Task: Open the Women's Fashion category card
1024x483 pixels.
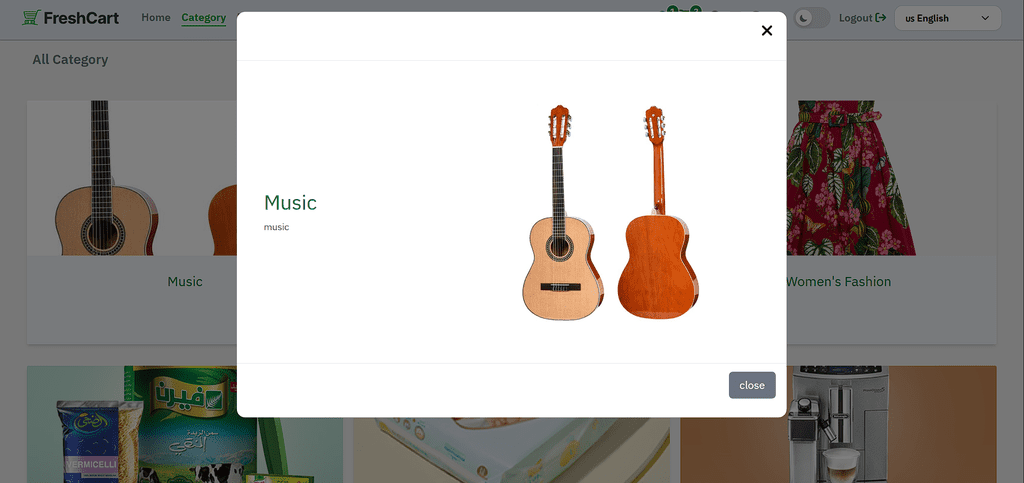Action: click(838, 282)
